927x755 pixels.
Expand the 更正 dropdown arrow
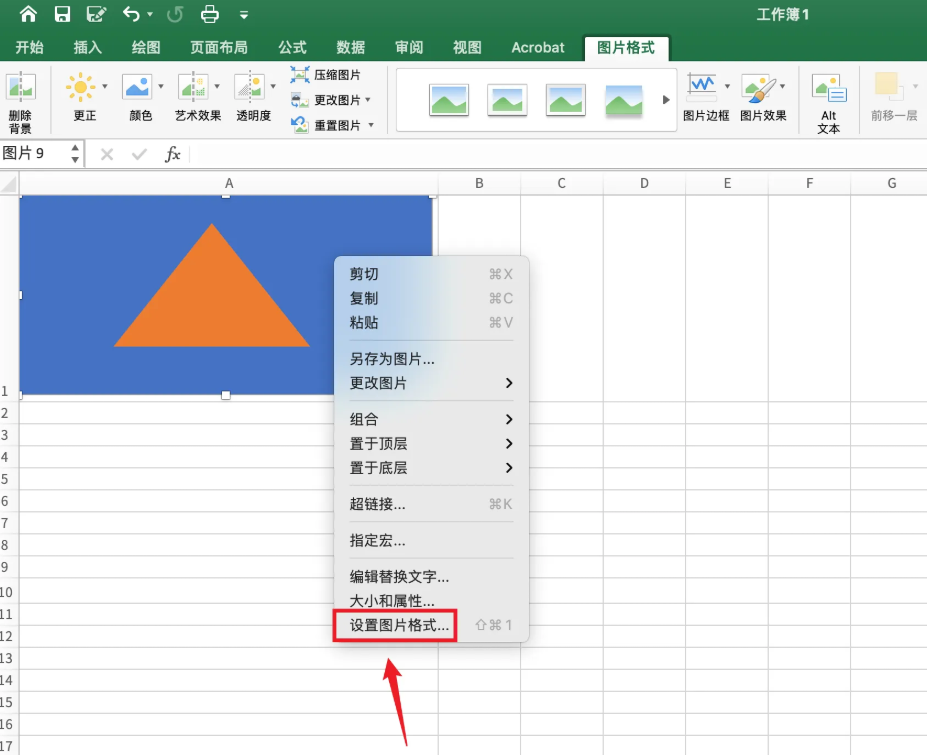pyautogui.click(x=105, y=86)
